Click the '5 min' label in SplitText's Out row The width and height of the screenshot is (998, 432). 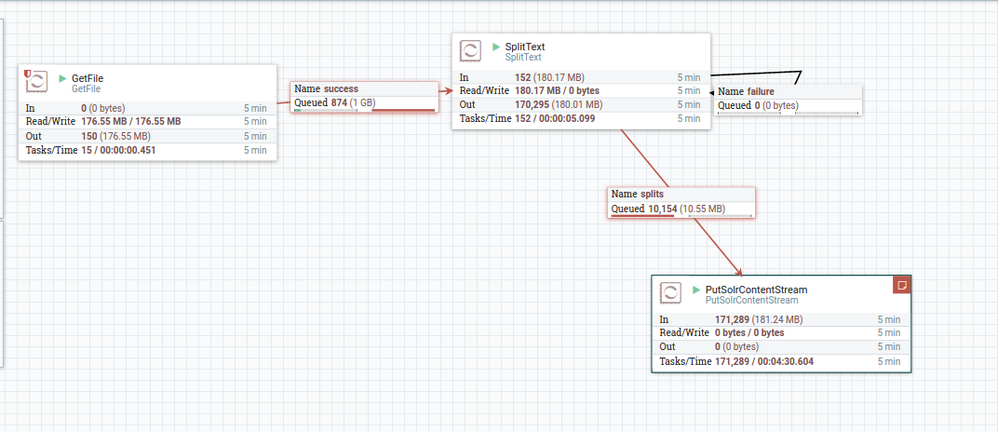pyautogui.click(x=689, y=104)
